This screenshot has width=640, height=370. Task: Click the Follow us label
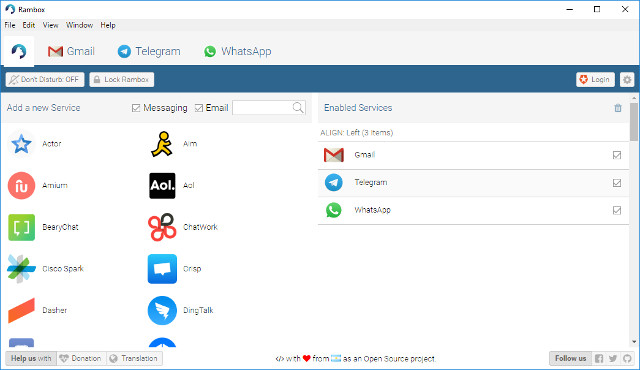pos(570,359)
